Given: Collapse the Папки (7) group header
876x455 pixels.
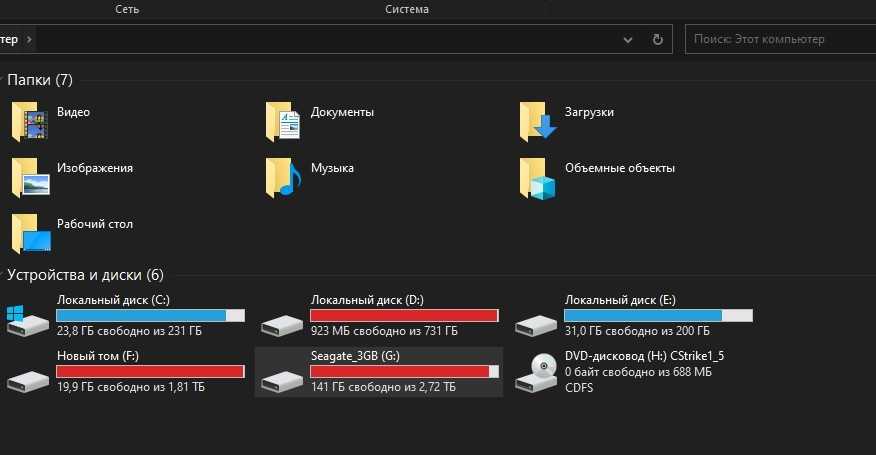Looking at the screenshot, I should (40, 80).
